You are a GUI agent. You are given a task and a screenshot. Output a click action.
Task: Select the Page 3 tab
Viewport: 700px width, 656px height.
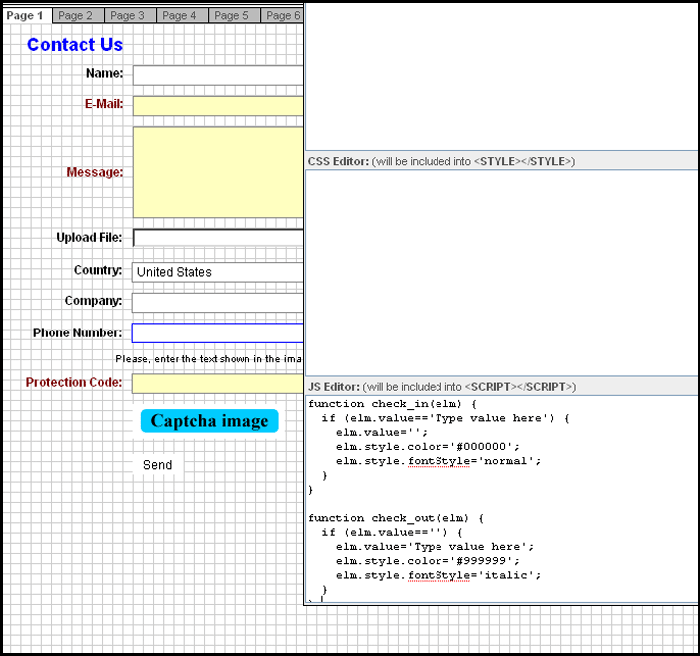coord(130,16)
